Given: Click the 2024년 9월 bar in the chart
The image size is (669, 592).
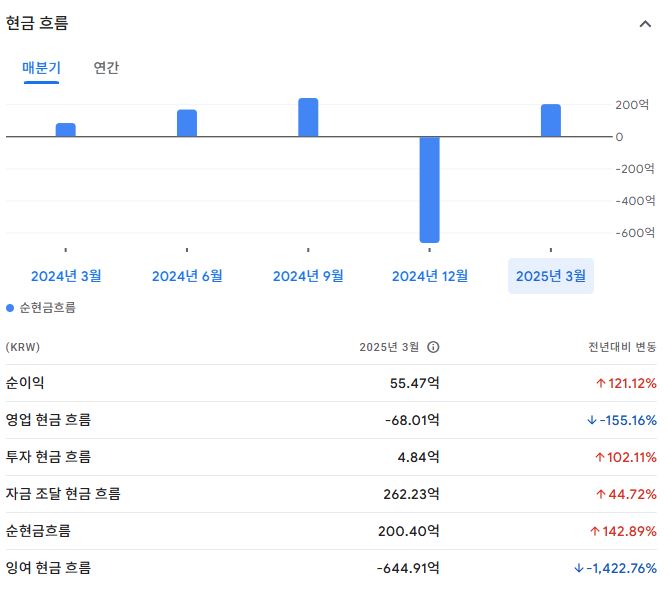Looking at the screenshot, I should pyautogui.click(x=308, y=117).
